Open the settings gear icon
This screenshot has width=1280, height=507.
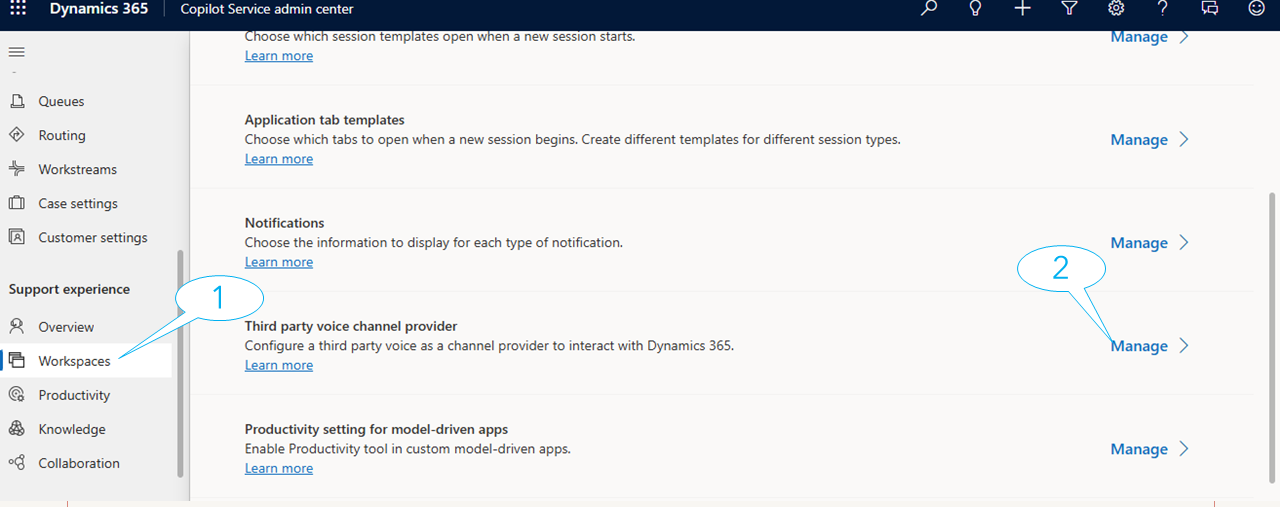[x=1116, y=9]
